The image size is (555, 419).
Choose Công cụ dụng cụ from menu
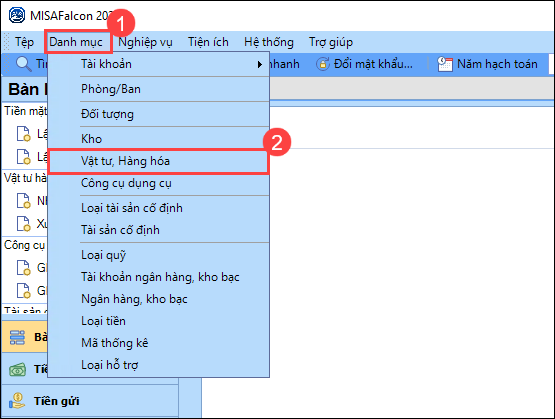[x=159, y=183]
